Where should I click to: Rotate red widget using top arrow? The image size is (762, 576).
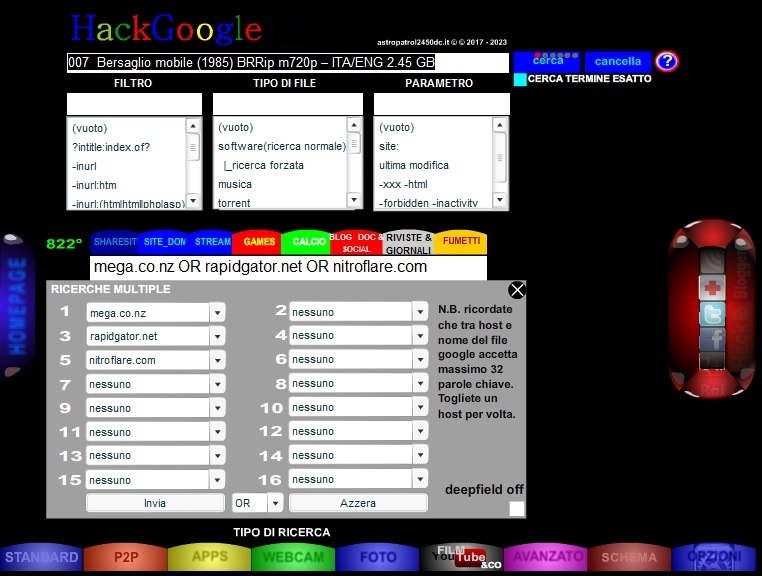point(712,232)
